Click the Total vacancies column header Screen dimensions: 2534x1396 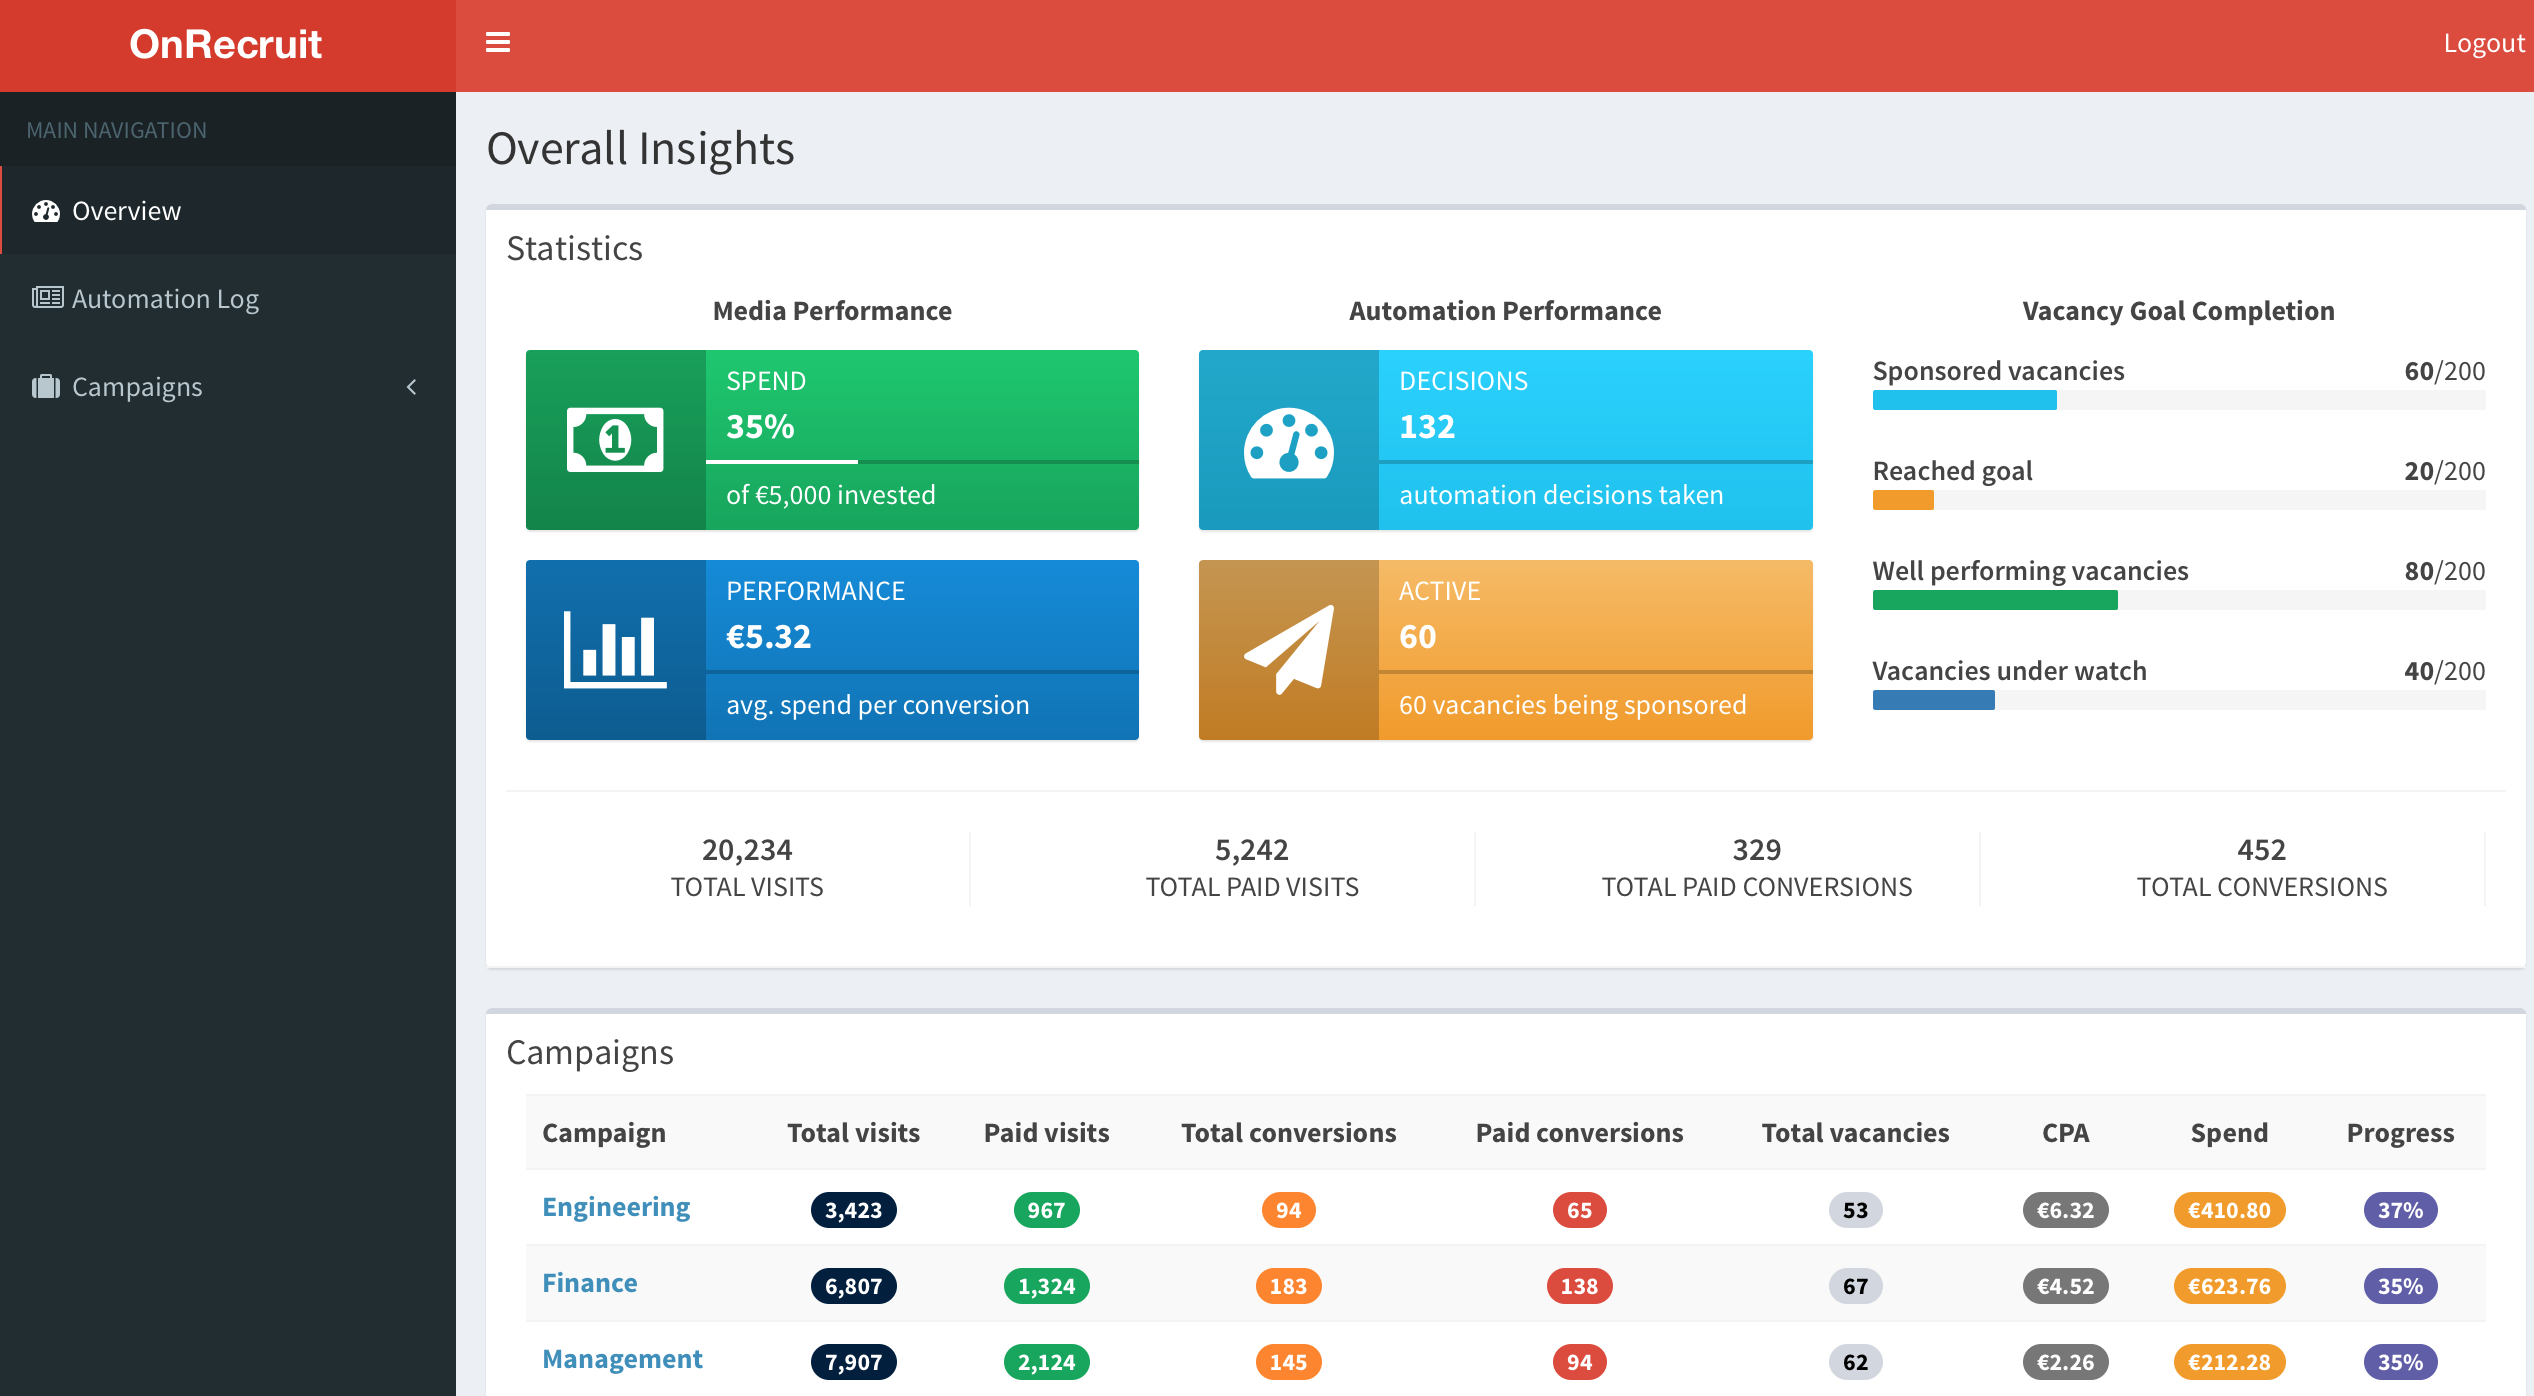[1855, 1133]
